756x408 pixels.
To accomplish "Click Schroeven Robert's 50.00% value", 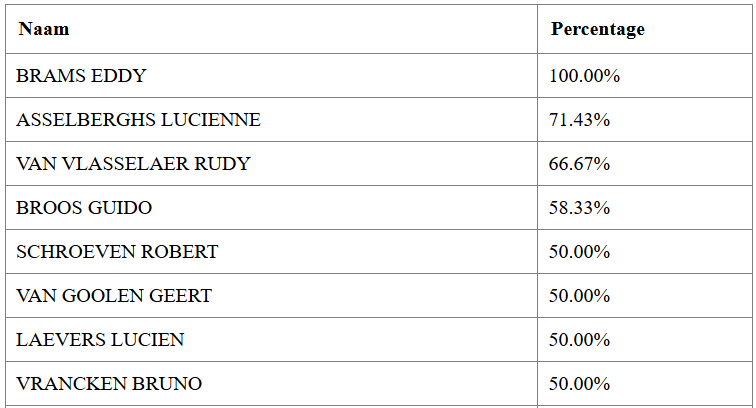I will (x=579, y=252).
